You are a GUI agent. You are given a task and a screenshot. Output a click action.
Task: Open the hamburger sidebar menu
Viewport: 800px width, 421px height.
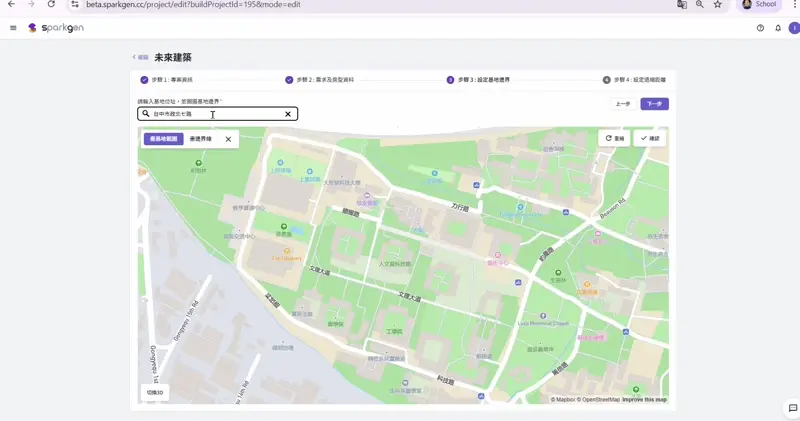[13, 28]
